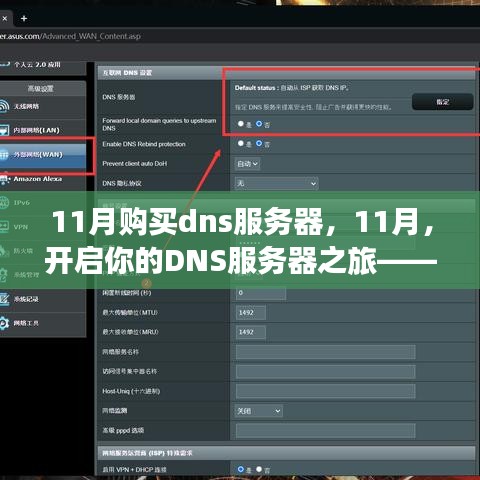Screen dimensions: 480x480
Task: Select 否 for Enable DNS Rebind protection
Action: point(259,143)
